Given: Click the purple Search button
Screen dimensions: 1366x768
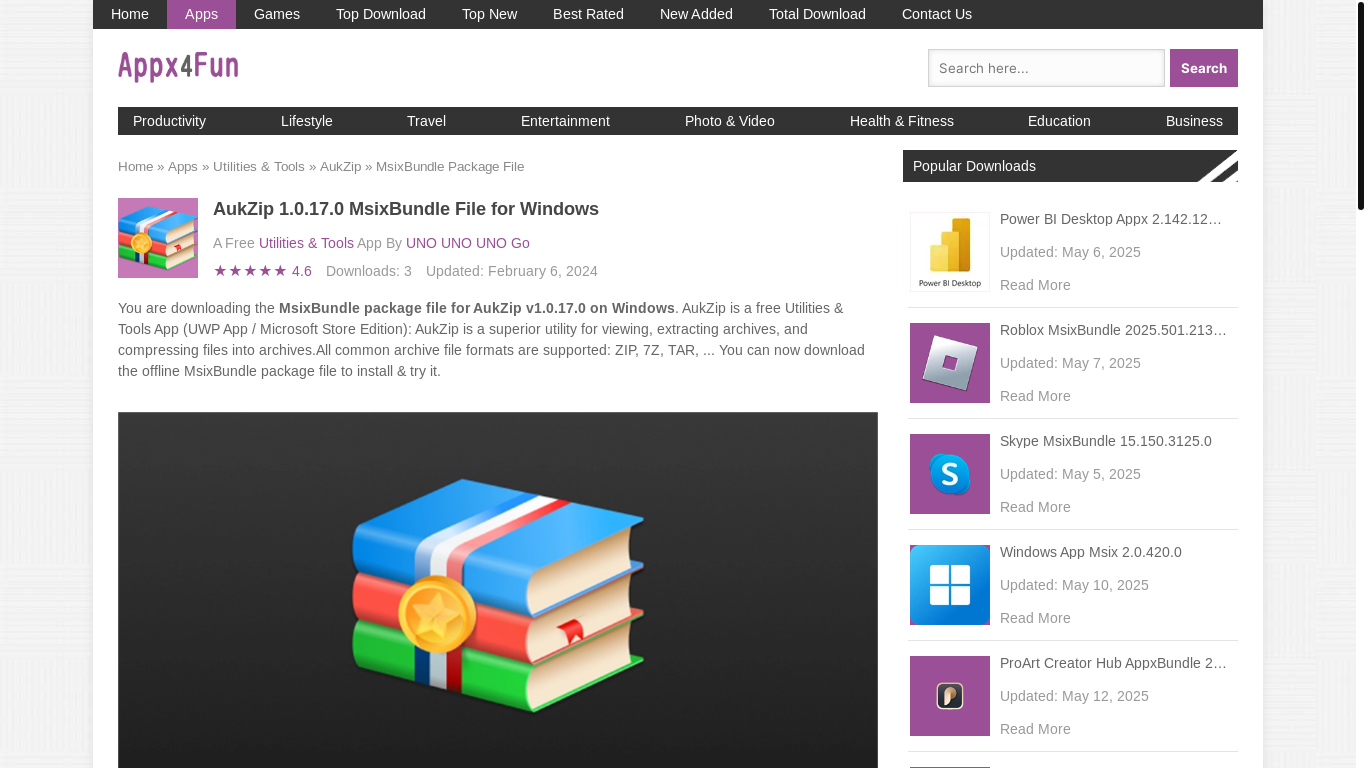Looking at the screenshot, I should (x=1204, y=68).
